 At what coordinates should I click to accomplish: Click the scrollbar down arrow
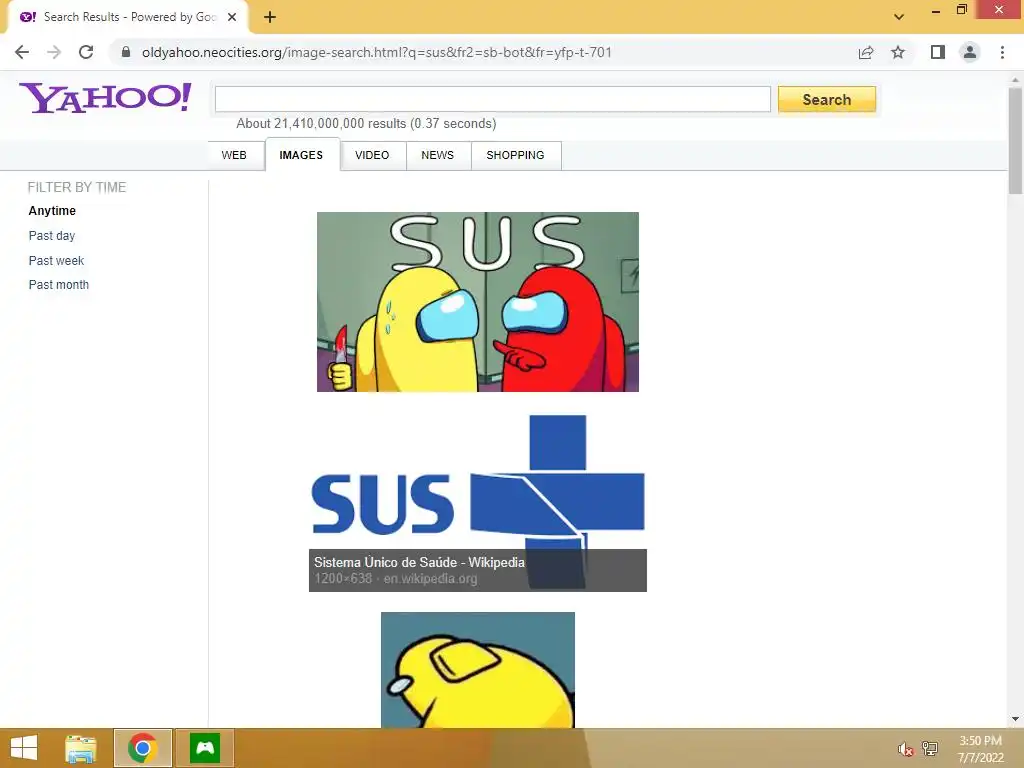pyautogui.click(x=1015, y=720)
